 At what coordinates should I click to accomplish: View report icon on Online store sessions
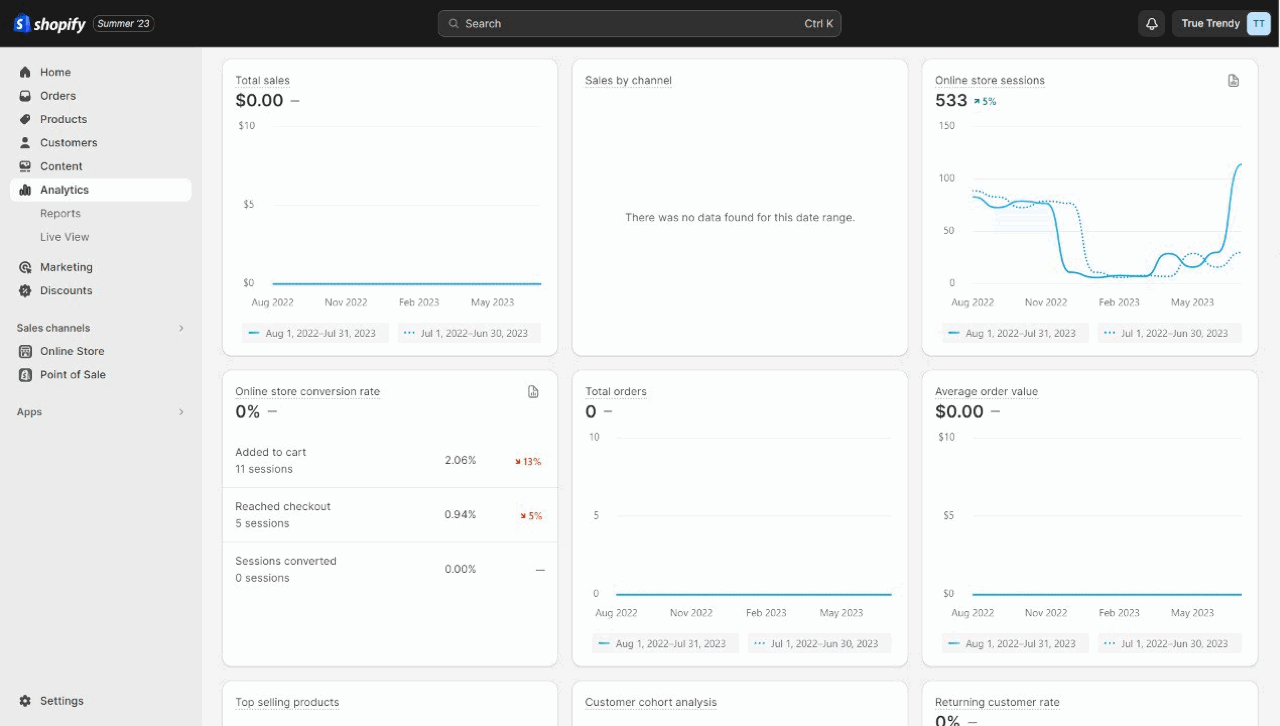point(1233,81)
